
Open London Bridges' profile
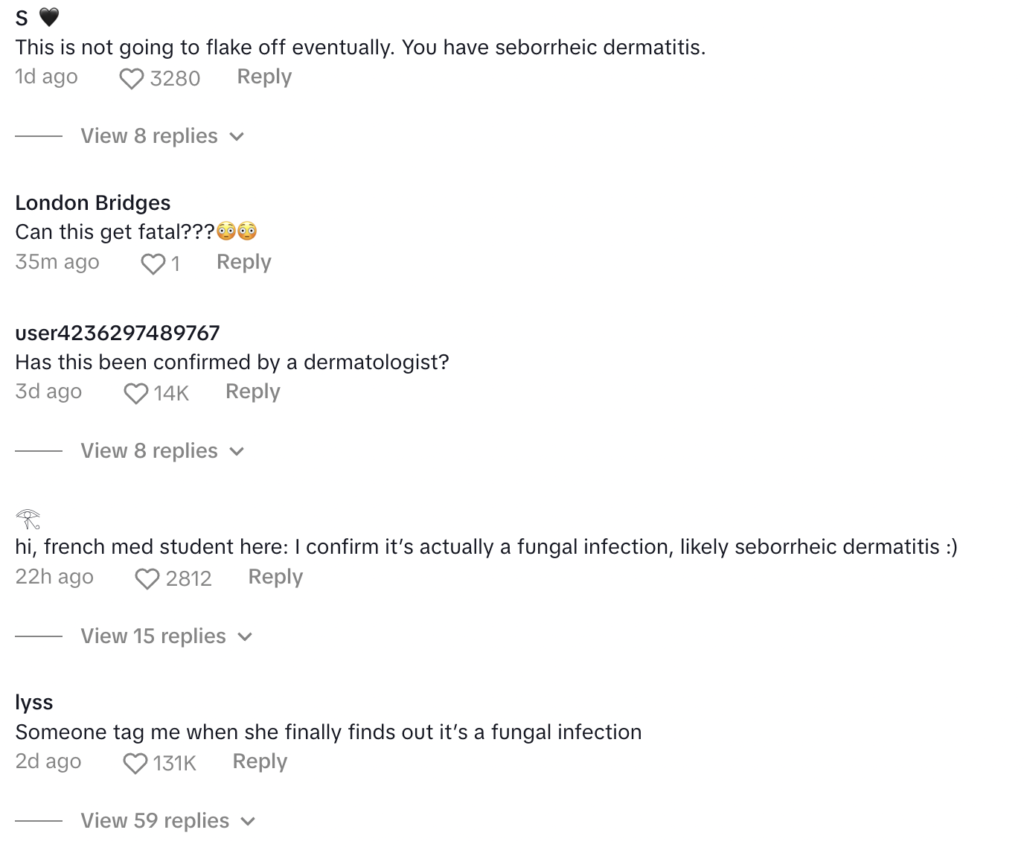pos(93,203)
